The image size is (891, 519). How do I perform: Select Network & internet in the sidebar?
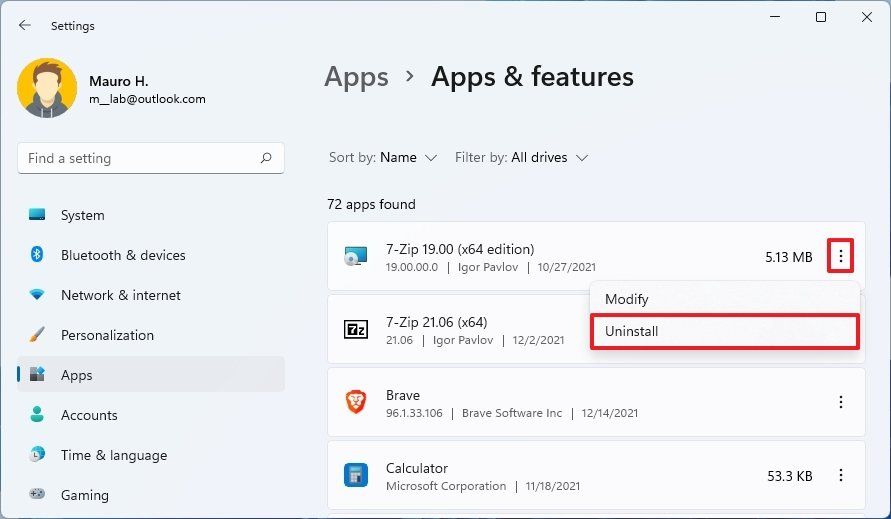coord(120,295)
